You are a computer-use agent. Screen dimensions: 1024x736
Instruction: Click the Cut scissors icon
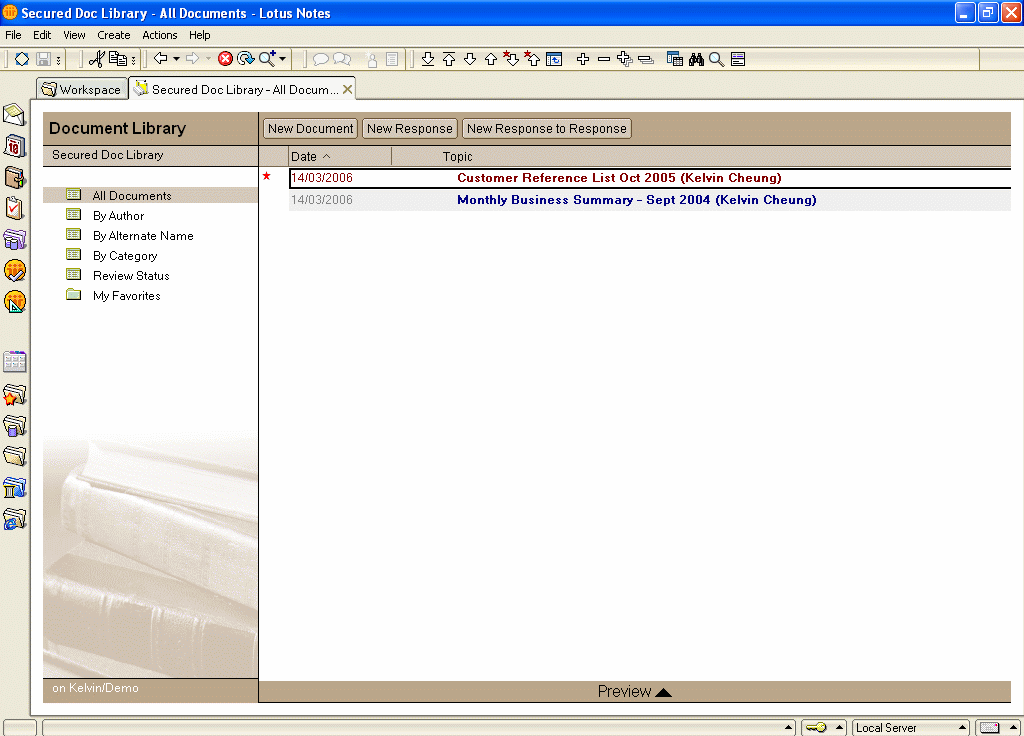[96, 59]
